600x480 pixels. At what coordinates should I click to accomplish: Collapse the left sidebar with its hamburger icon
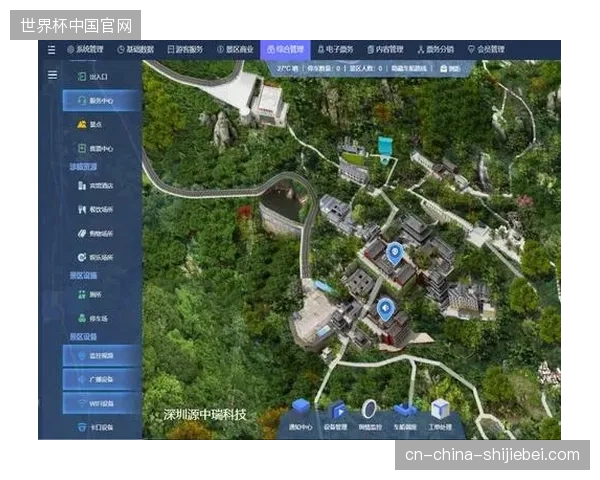click(52, 75)
